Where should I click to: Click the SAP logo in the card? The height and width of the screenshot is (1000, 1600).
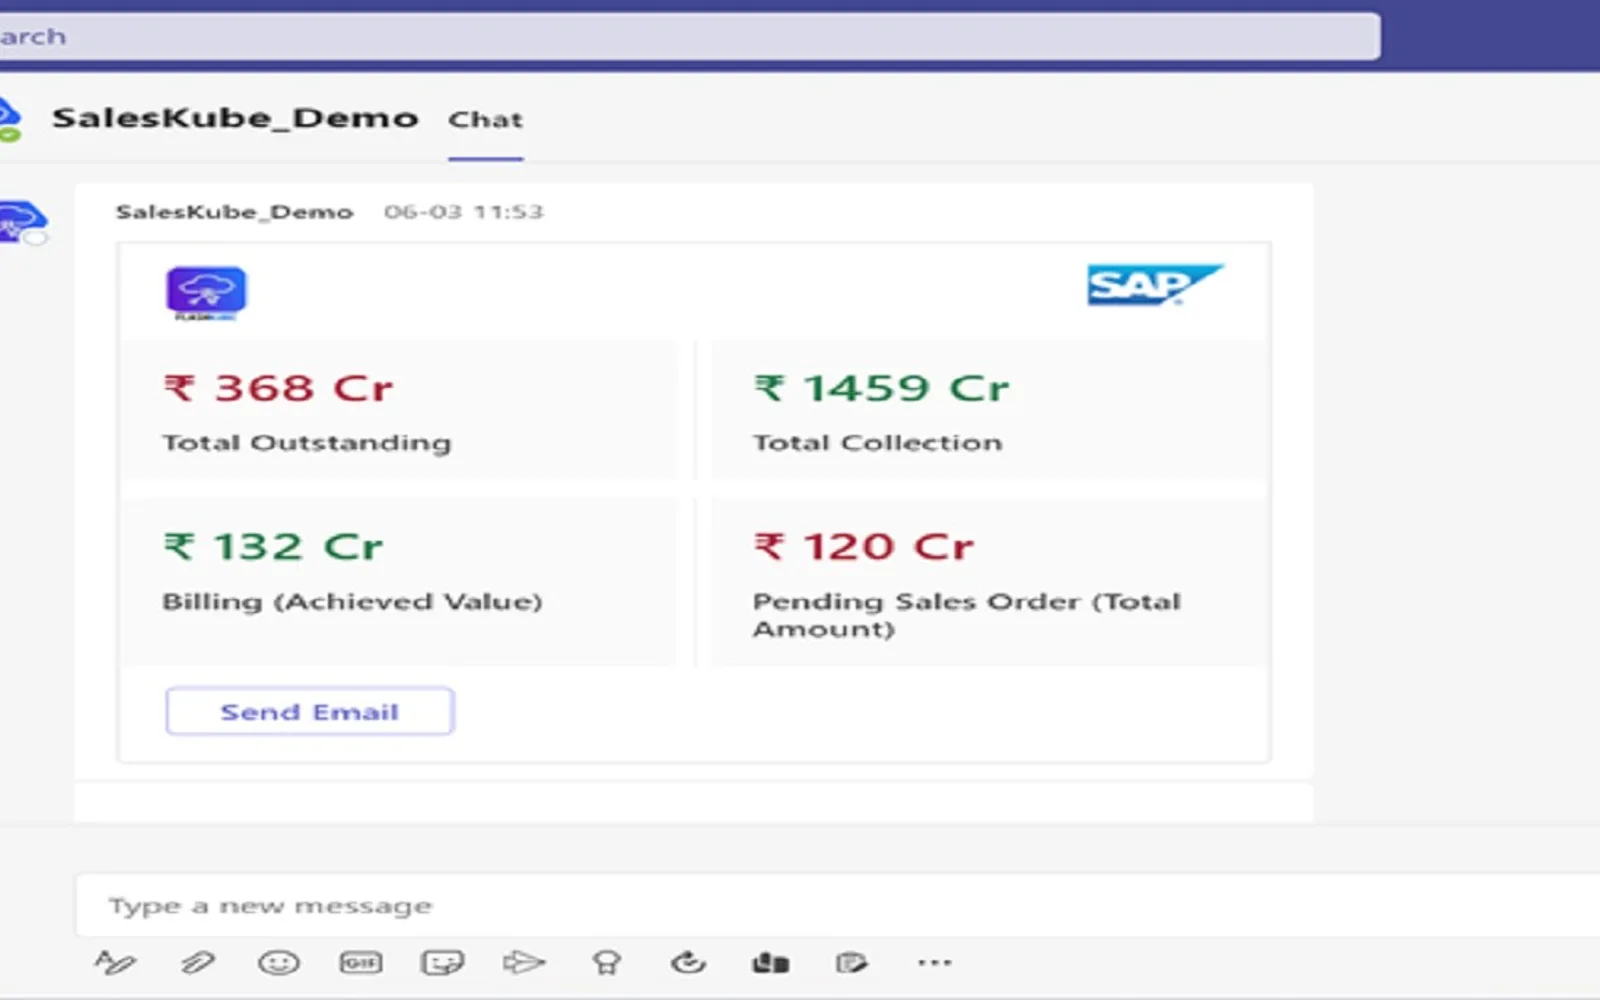pyautogui.click(x=1154, y=284)
